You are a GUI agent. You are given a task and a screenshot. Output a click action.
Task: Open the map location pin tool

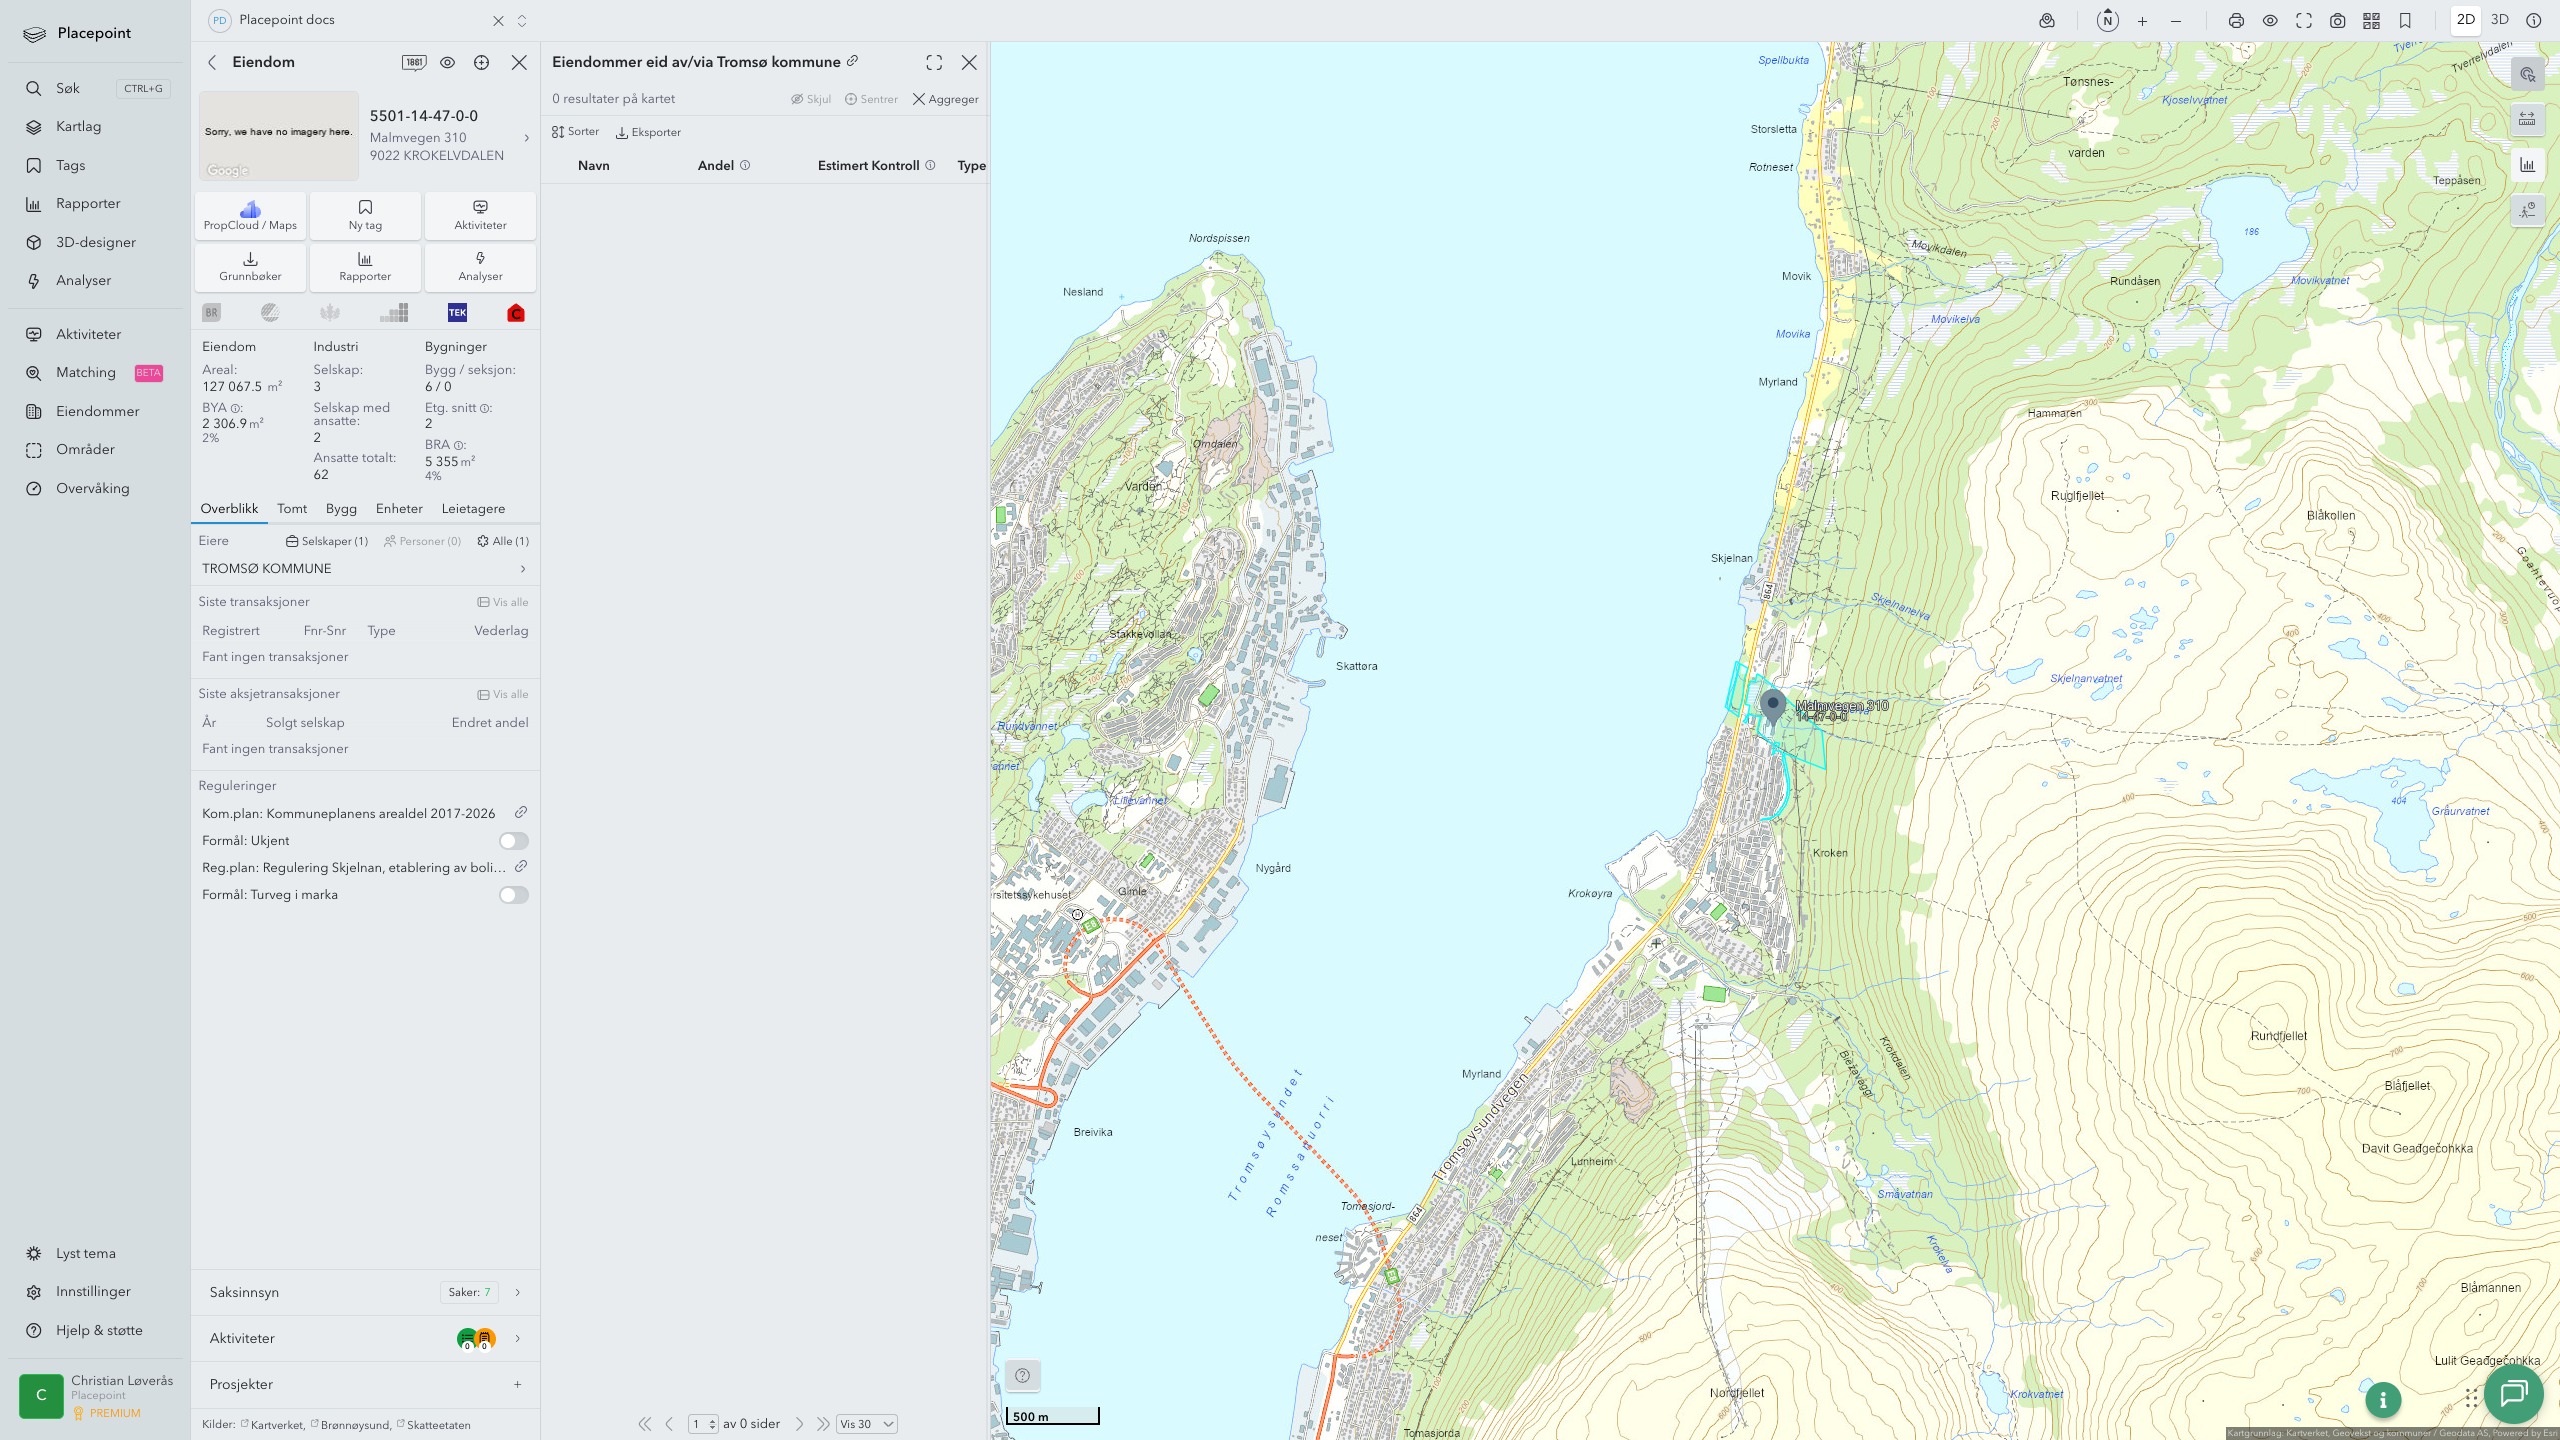coord(2047,20)
